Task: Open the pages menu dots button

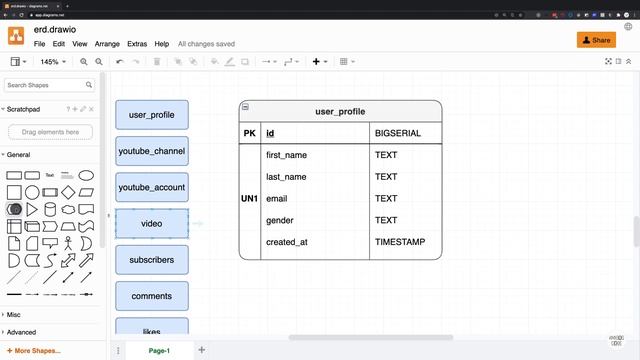Action: coord(118,351)
